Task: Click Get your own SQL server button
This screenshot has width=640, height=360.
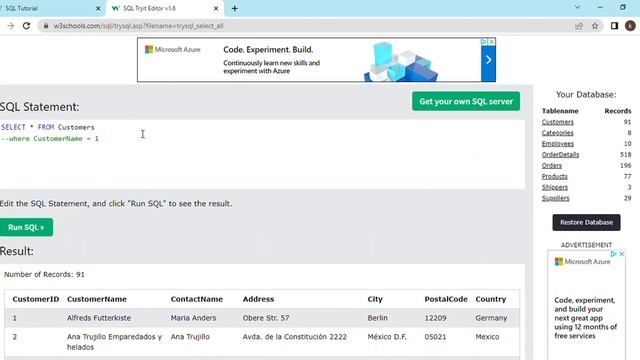Action: click(x=466, y=101)
